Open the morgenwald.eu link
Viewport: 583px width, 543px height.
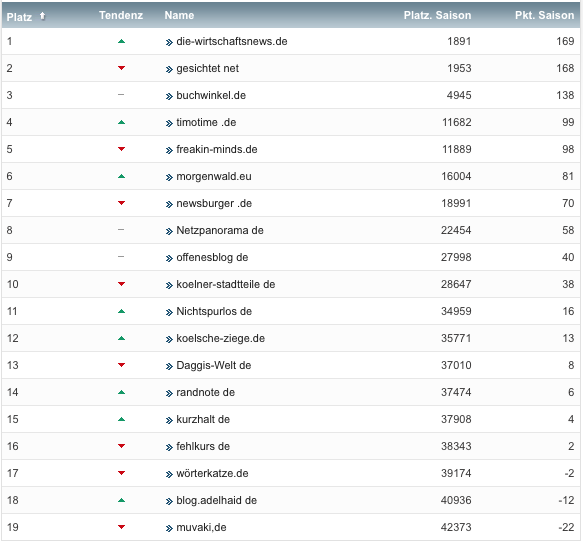214,176
